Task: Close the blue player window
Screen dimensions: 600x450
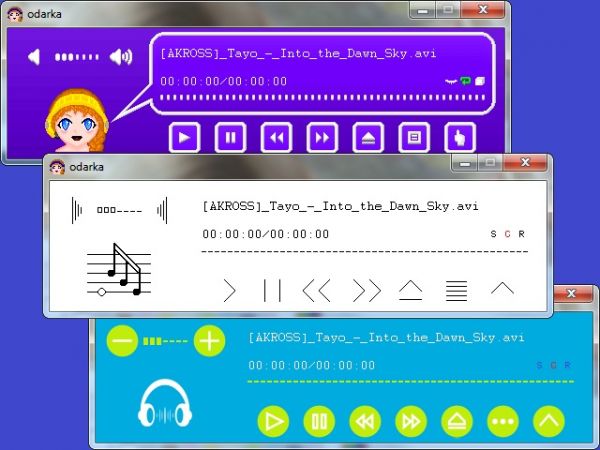Action: point(571,293)
